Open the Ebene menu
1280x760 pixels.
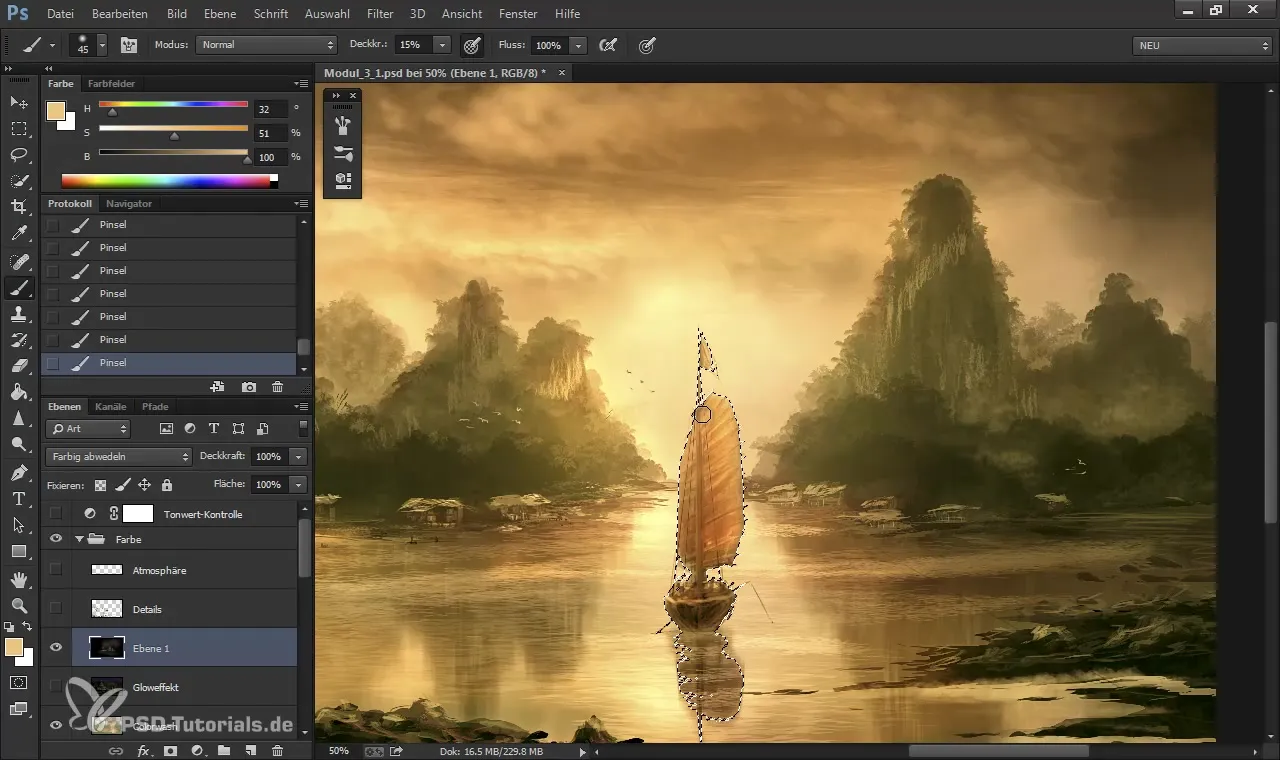click(220, 14)
